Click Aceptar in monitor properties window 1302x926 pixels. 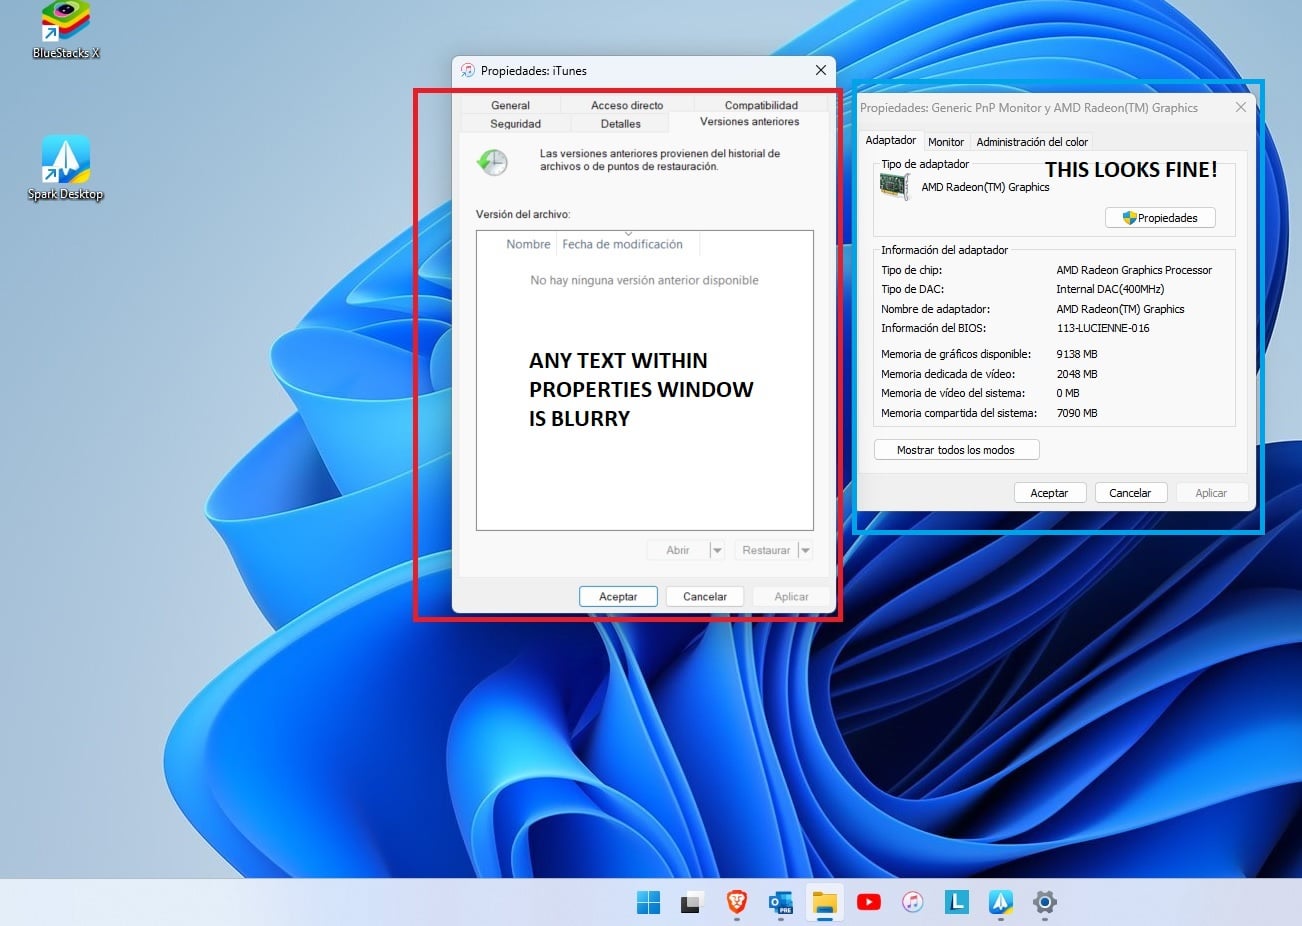point(1049,493)
